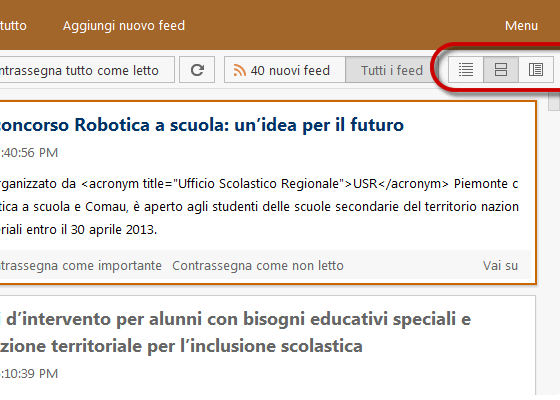Click Contrassegna come importante on the first article
The width and height of the screenshot is (560, 400).
[x=81, y=266]
